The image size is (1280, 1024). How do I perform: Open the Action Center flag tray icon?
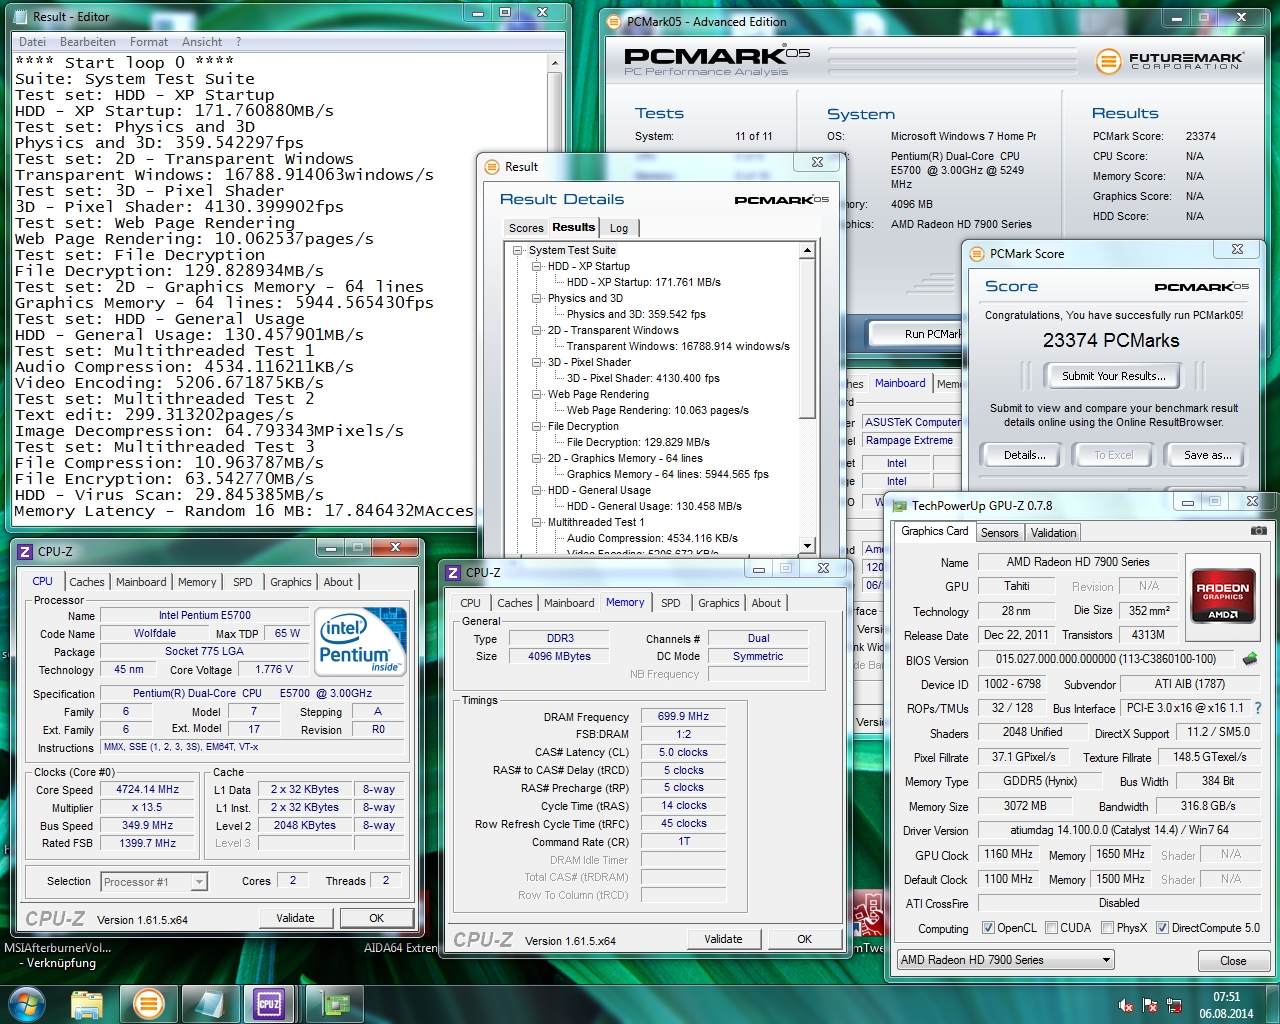pyautogui.click(x=1150, y=1005)
